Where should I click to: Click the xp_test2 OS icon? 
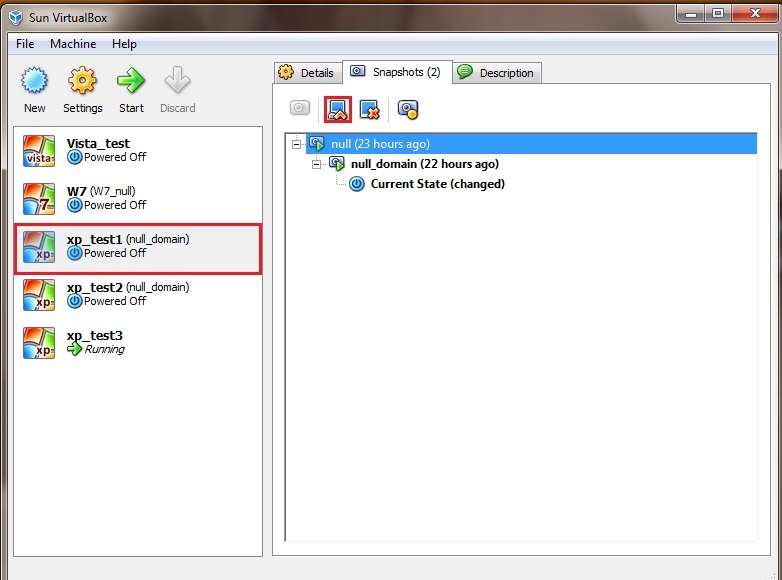pyautogui.click(x=39, y=295)
